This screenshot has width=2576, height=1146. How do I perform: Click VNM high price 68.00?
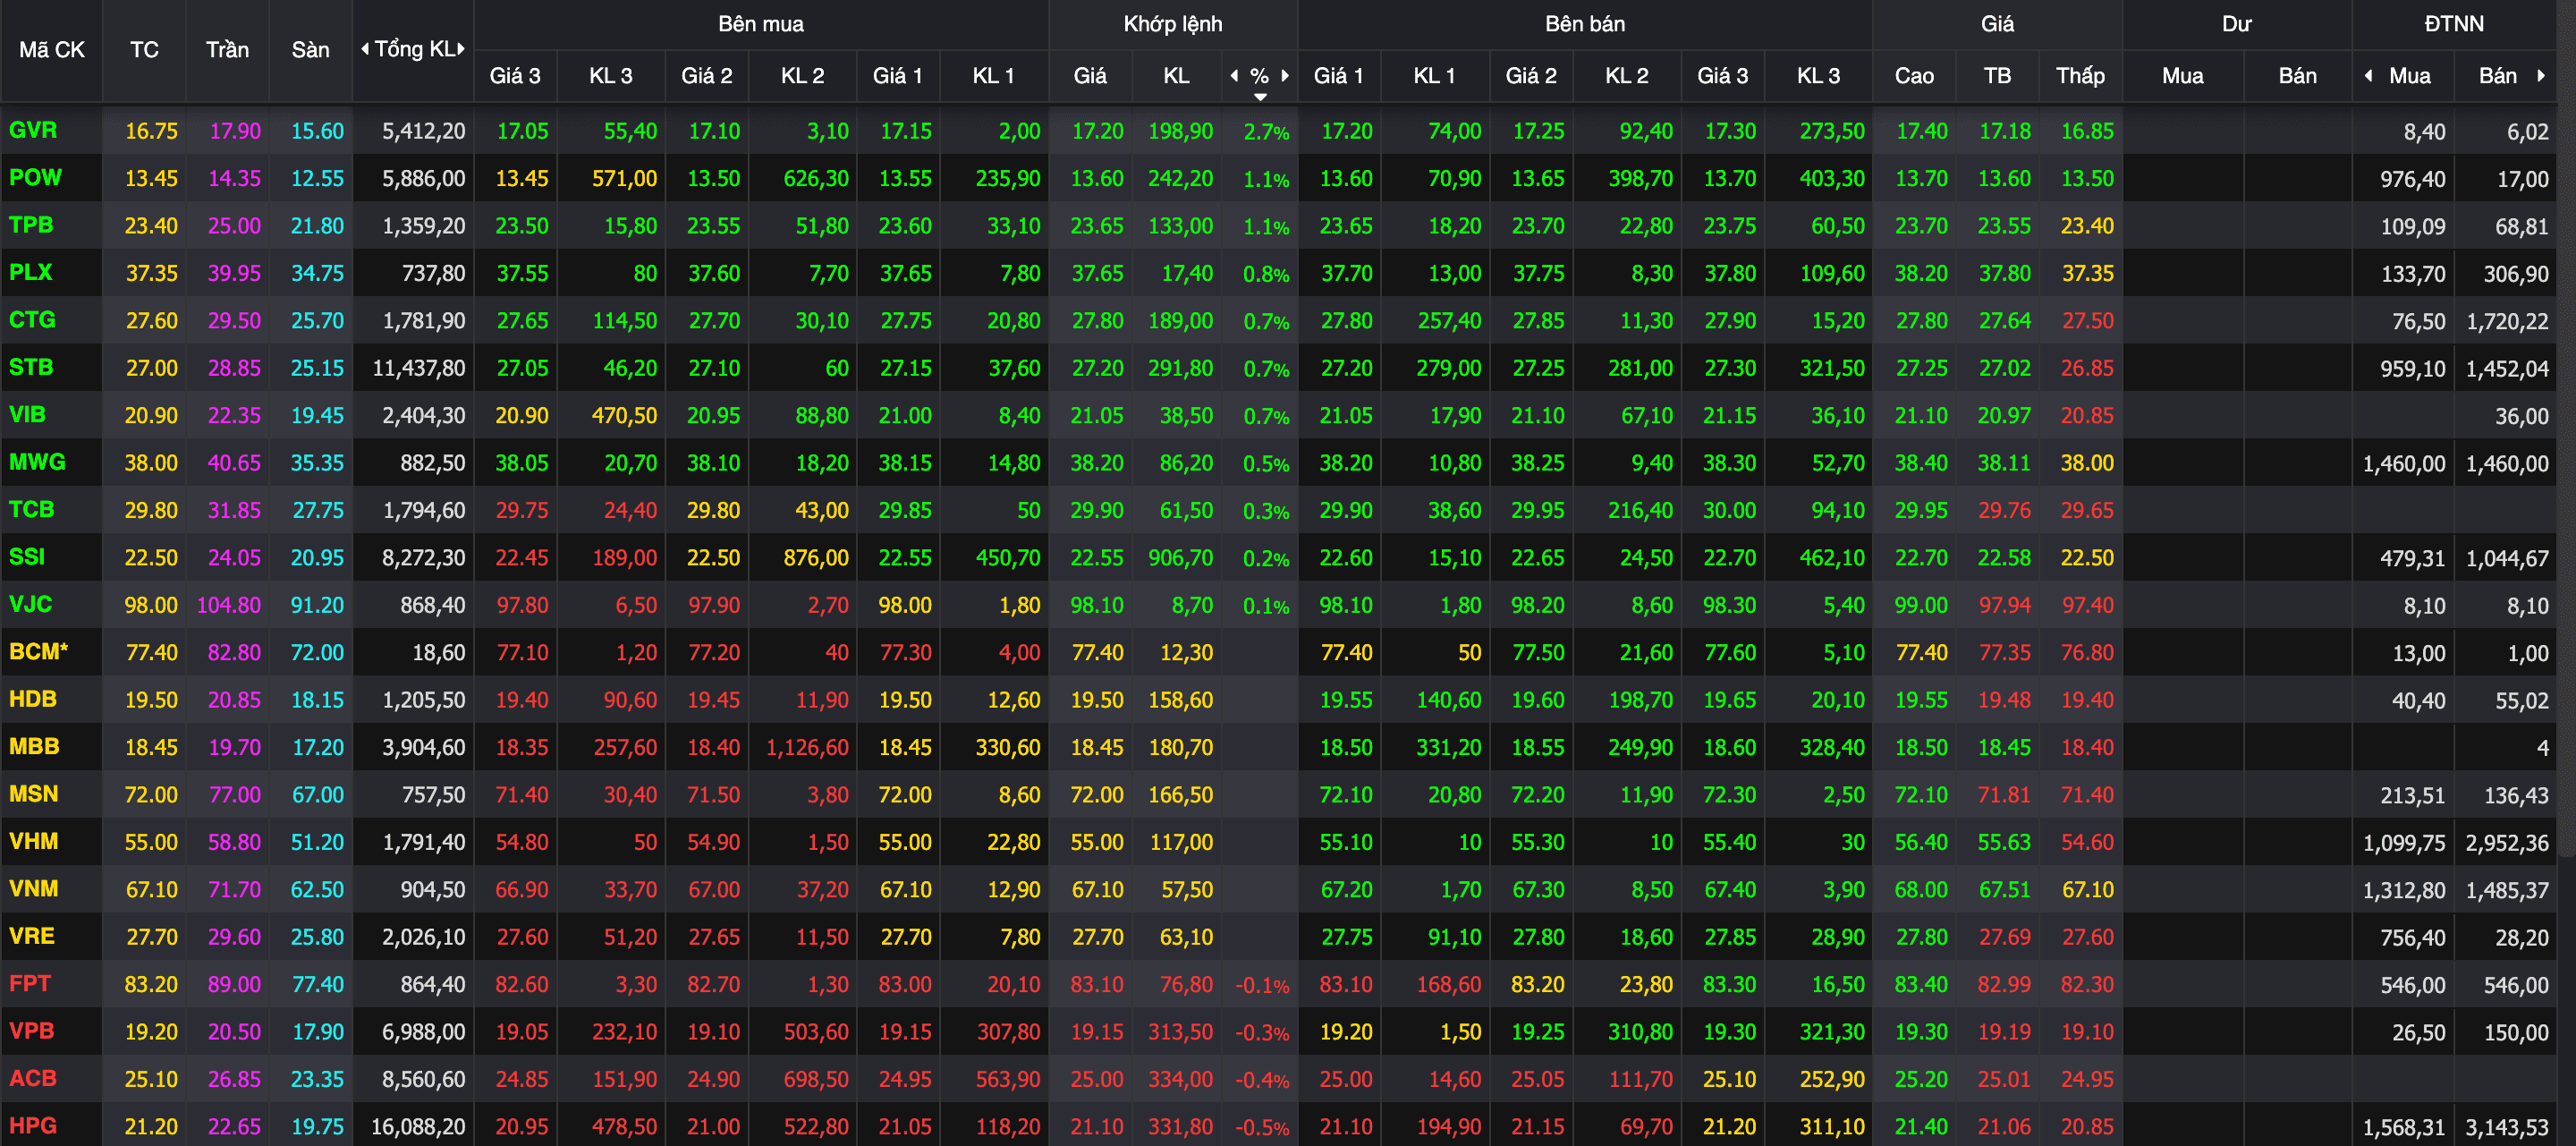[x=1921, y=889]
